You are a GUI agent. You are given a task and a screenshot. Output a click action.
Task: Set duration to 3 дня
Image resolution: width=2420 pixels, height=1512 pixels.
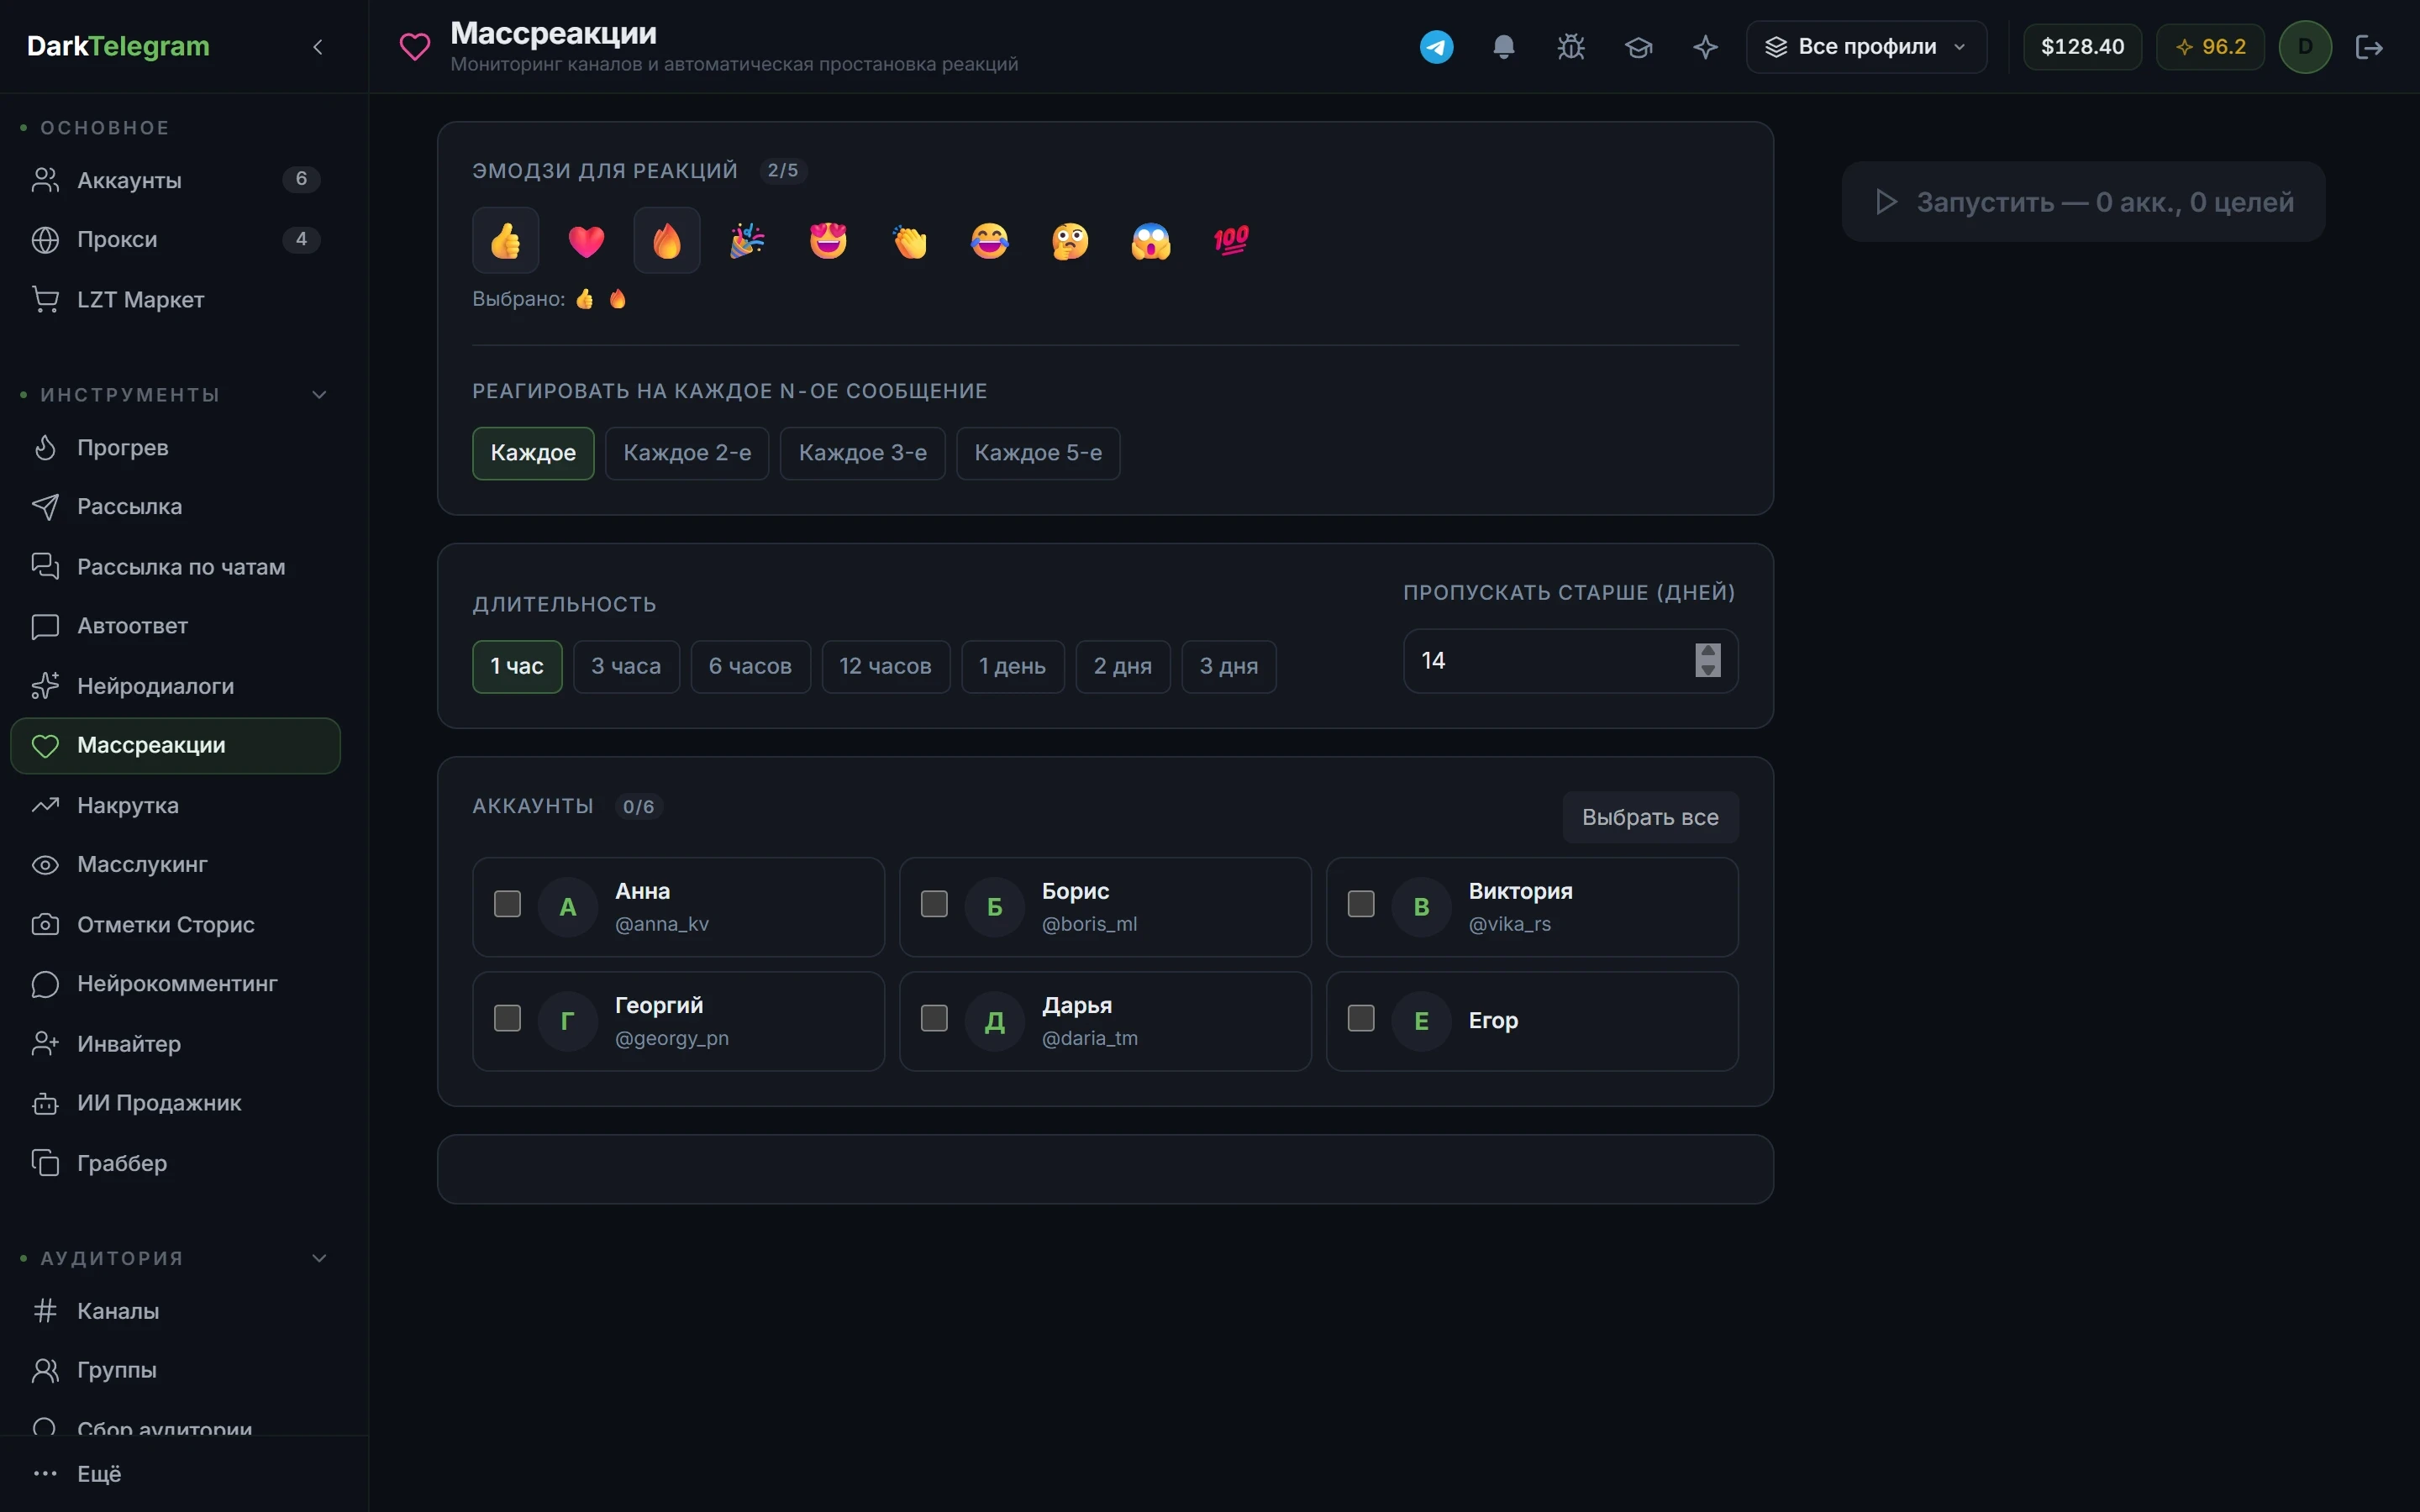tap(1228, 666)
